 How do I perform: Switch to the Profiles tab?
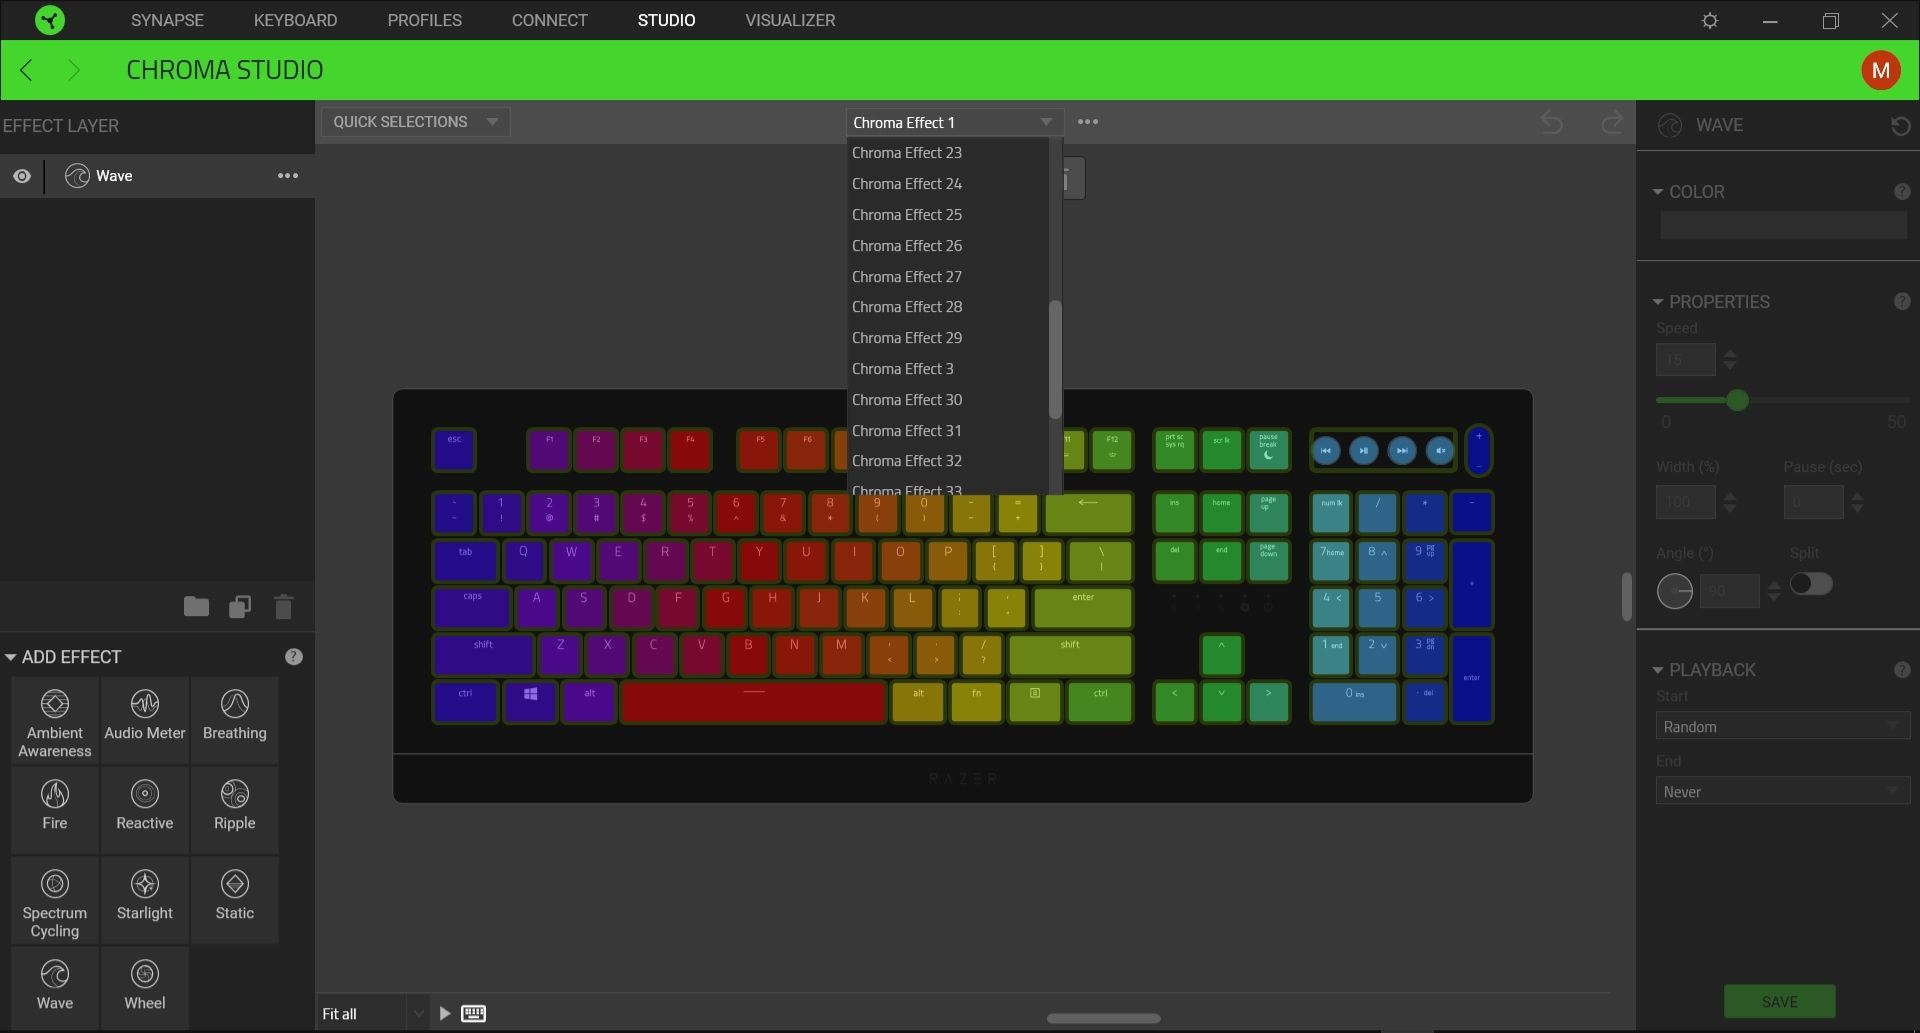tap(424, 20)
